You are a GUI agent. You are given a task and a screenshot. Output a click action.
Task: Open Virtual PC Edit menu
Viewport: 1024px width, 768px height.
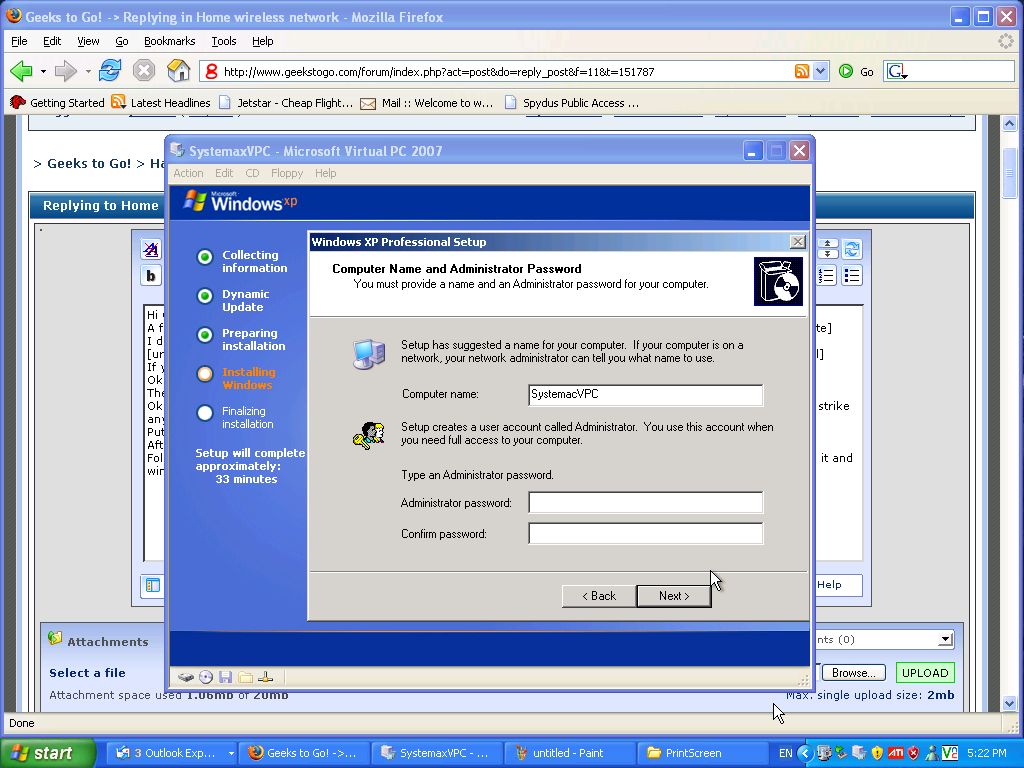pos(224,173)
